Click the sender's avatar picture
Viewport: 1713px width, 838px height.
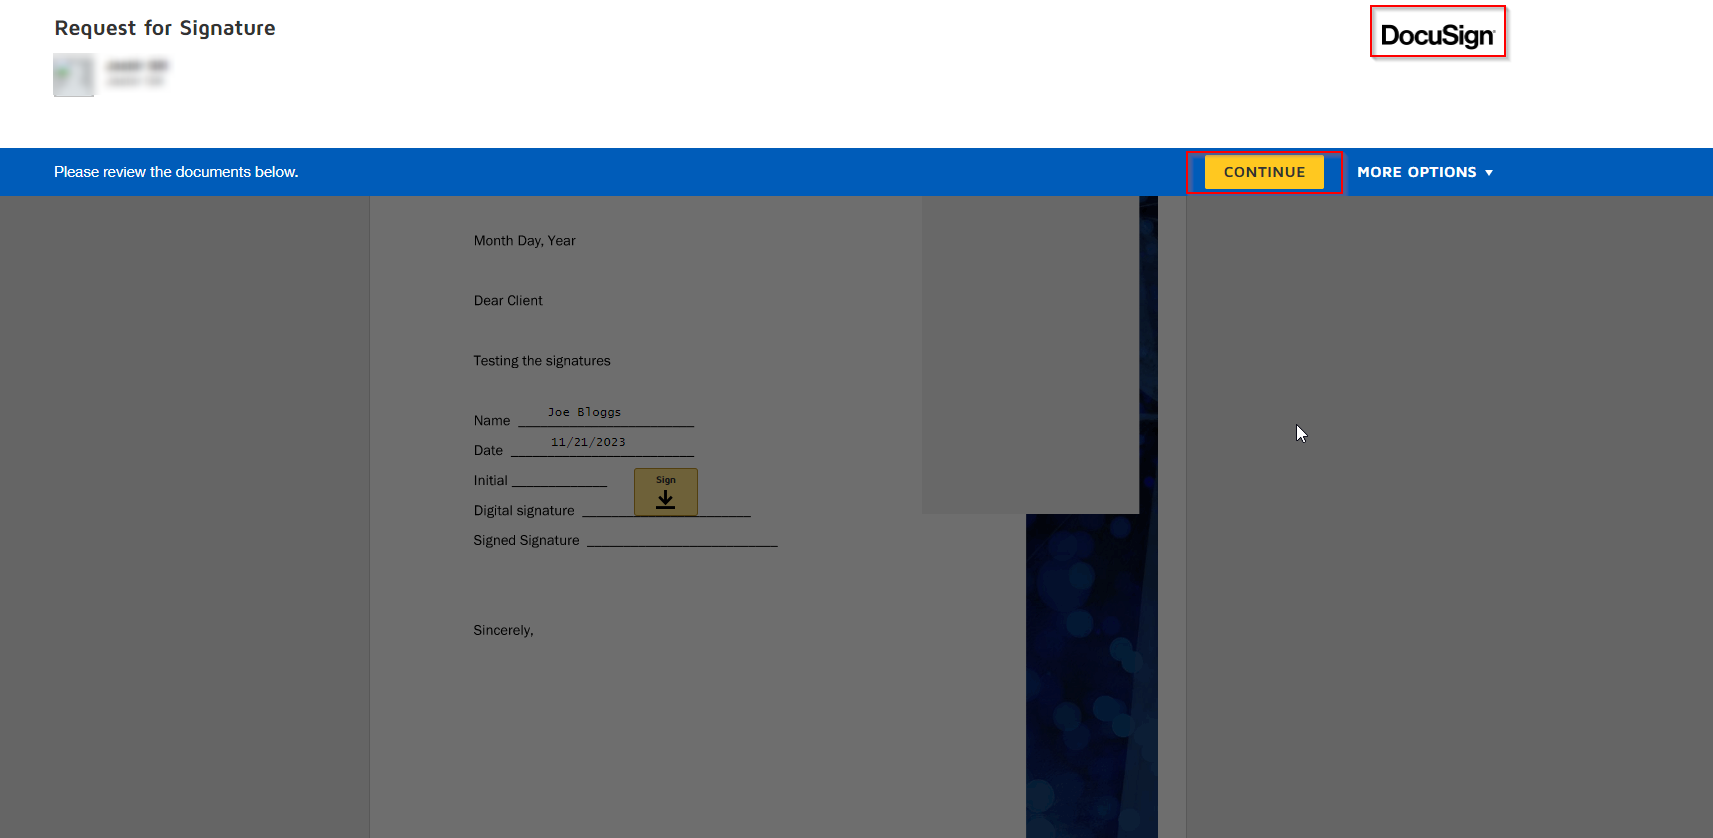(x=74, y=75)
